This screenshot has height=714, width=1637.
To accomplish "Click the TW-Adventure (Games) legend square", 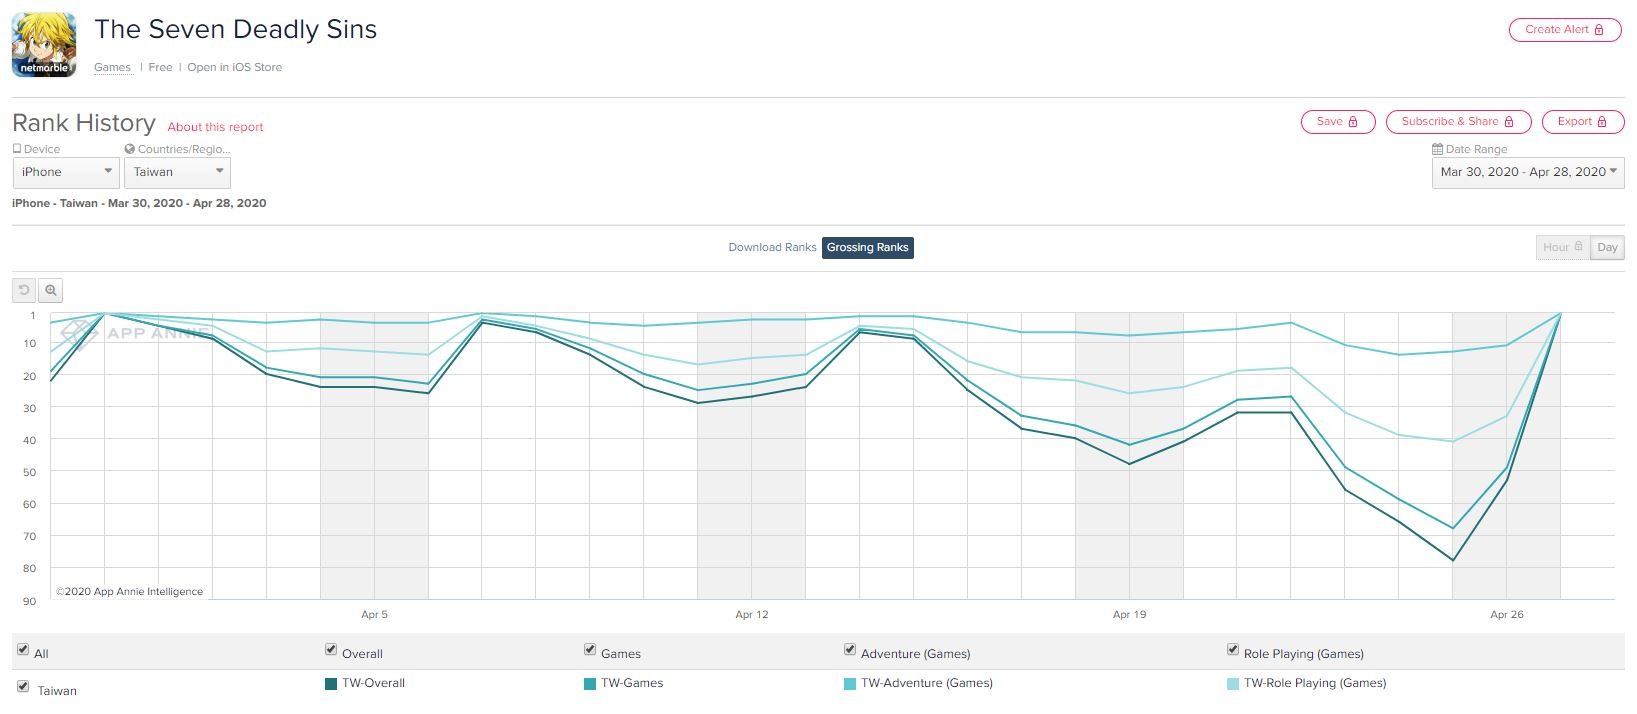I will pos(850,684).
